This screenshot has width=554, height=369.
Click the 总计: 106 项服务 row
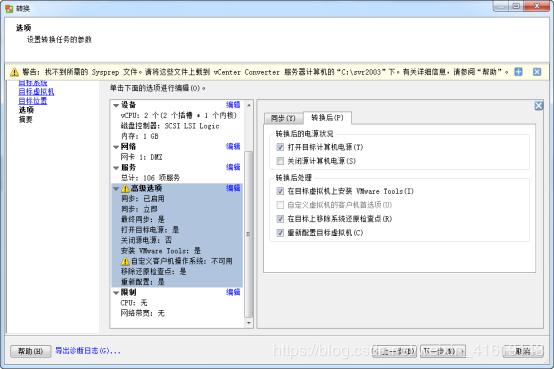point(151,178)
